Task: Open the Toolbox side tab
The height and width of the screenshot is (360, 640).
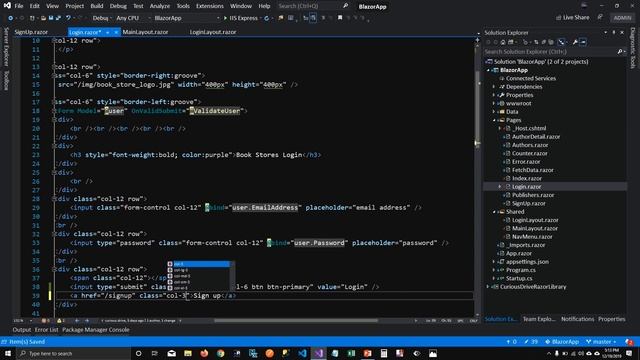Action: point(6,80)
